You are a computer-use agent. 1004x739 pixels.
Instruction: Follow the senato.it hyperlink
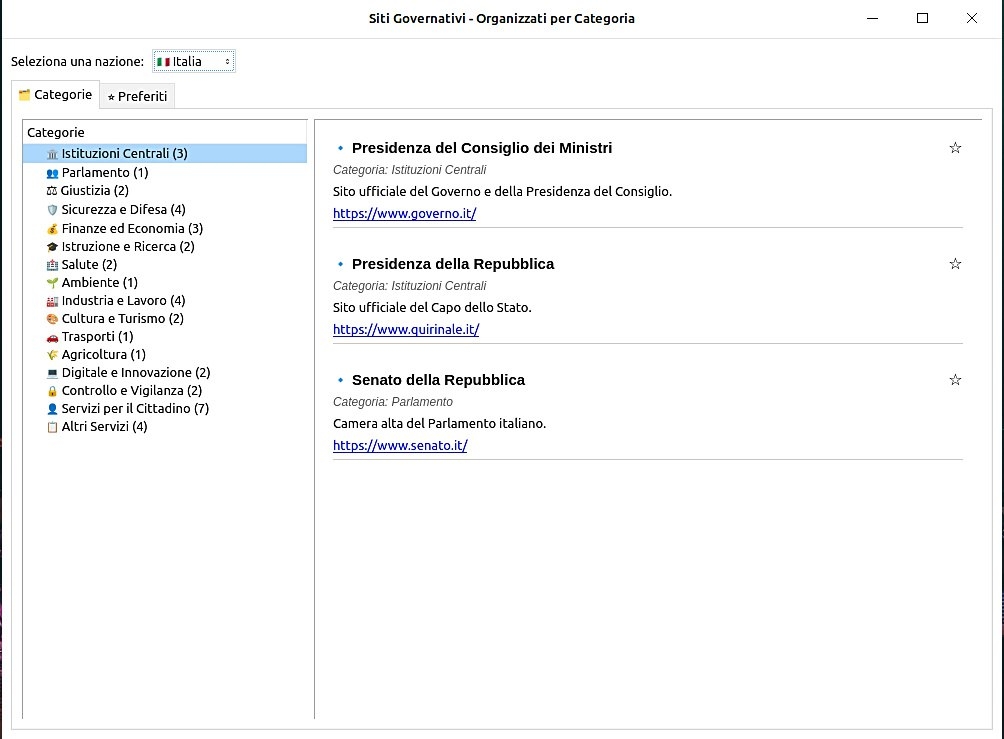[x=400, y=445]
